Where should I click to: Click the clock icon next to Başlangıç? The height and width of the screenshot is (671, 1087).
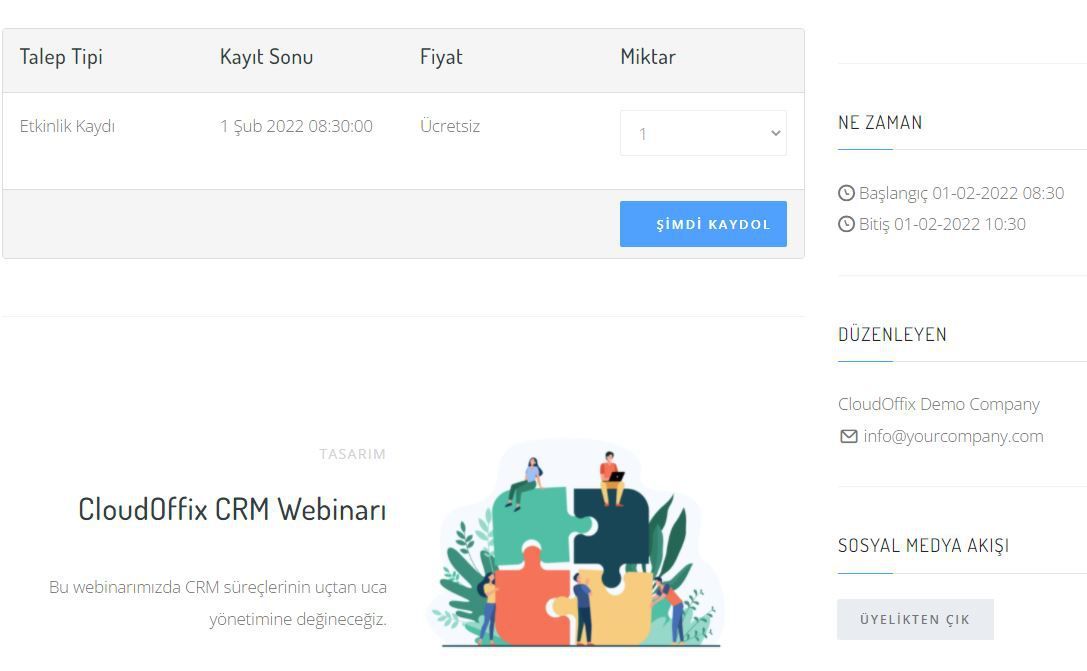coord(846,193)
